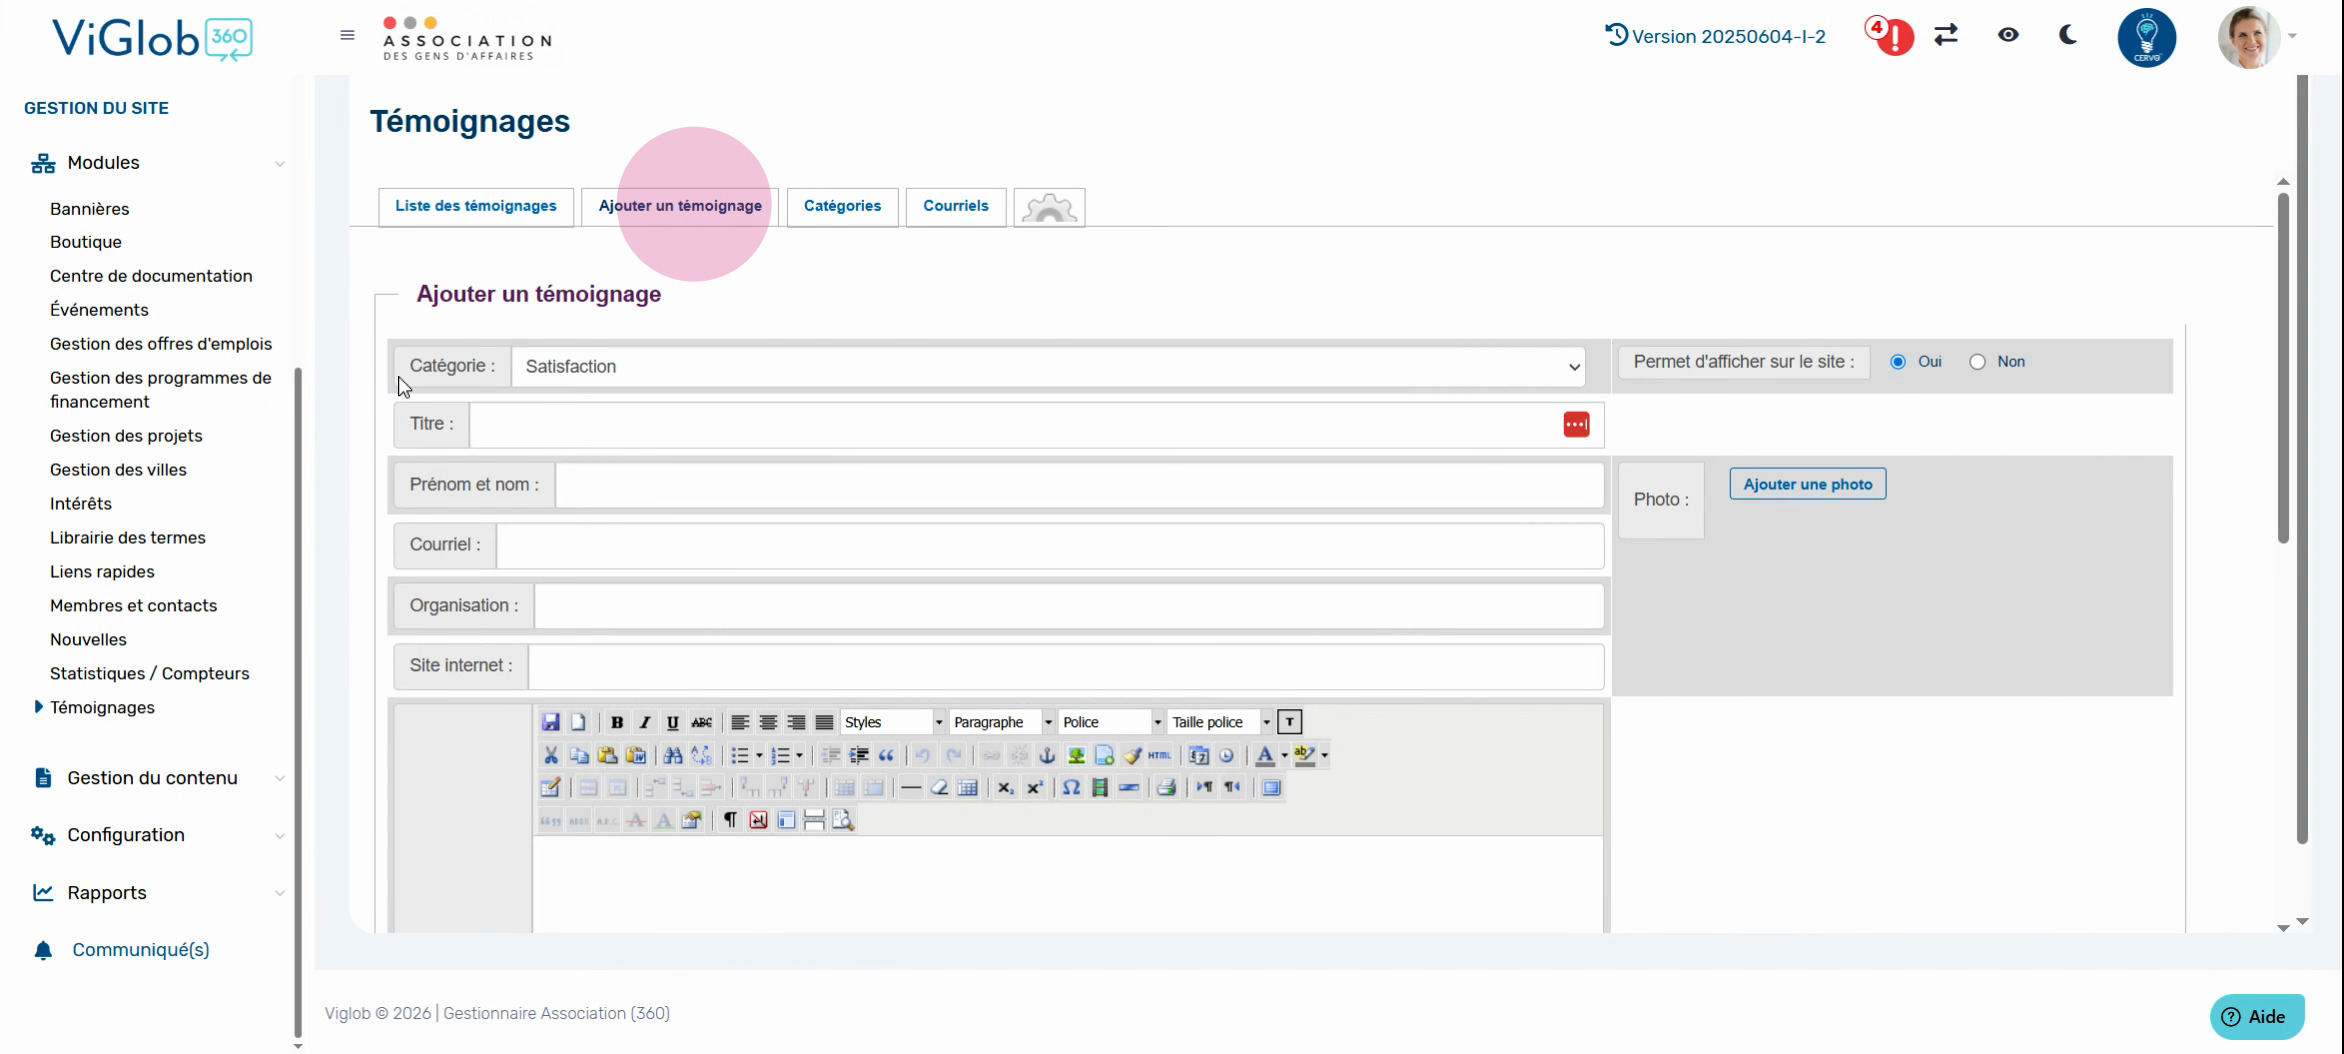The image size is (2344, 1054).
Task: Expand the numbered list style arrow
Action: 799,755
